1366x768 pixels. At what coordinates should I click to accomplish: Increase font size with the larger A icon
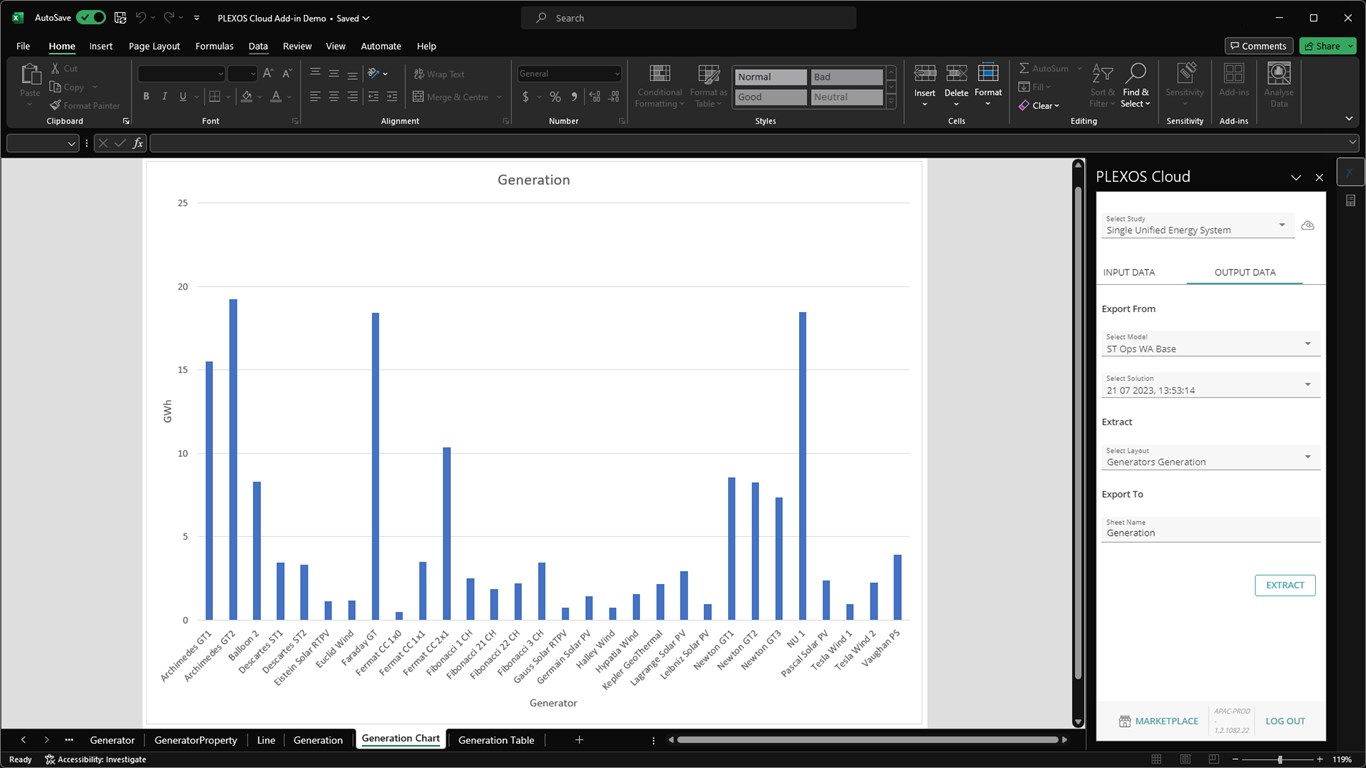pyautogui.click(x=268, y=74)
